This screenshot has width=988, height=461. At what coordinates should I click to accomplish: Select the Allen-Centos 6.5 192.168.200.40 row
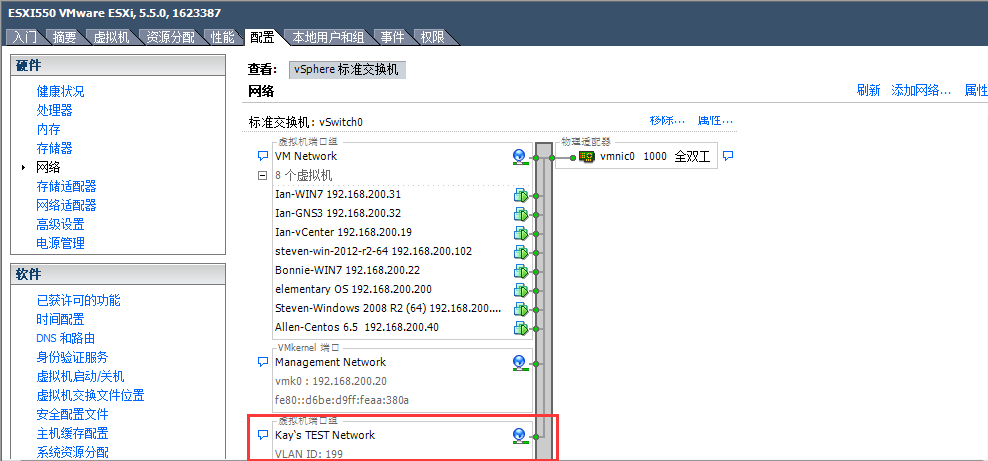(357, 327)
